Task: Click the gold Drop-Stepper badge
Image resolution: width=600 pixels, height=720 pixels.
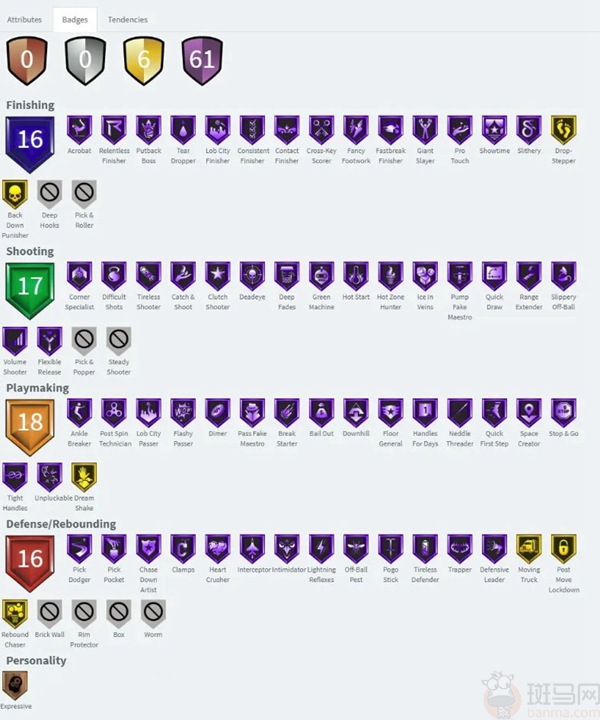Action: point(564,130)
